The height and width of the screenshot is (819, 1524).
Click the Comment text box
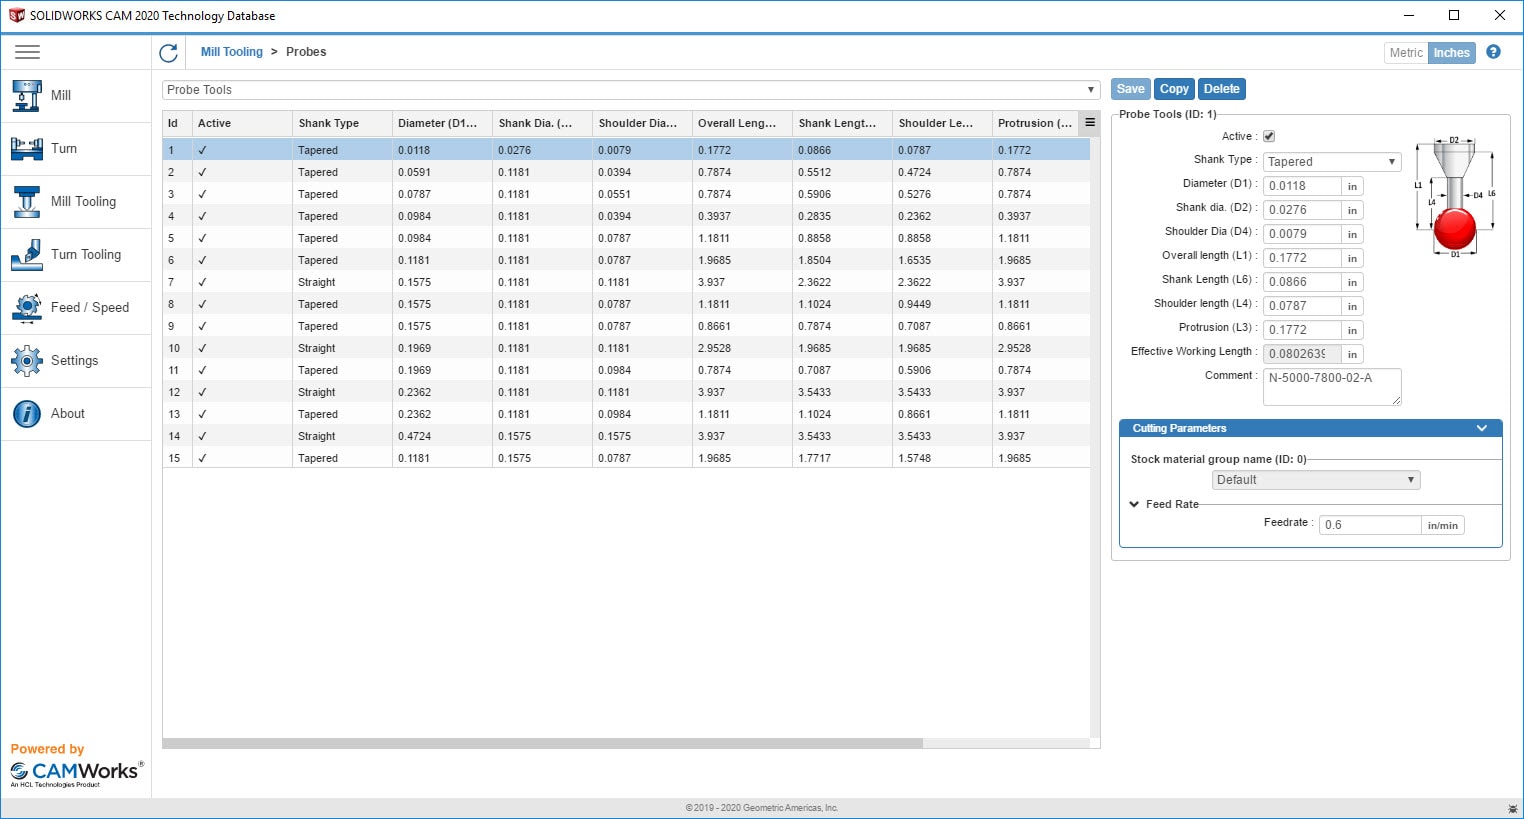pyautogui.click(x=1332, y=387)
